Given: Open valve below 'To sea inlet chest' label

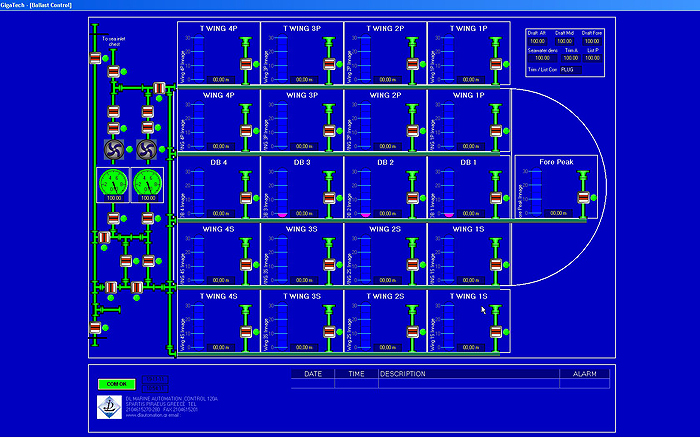Looking at the screenshot, I should coord(114,73).
